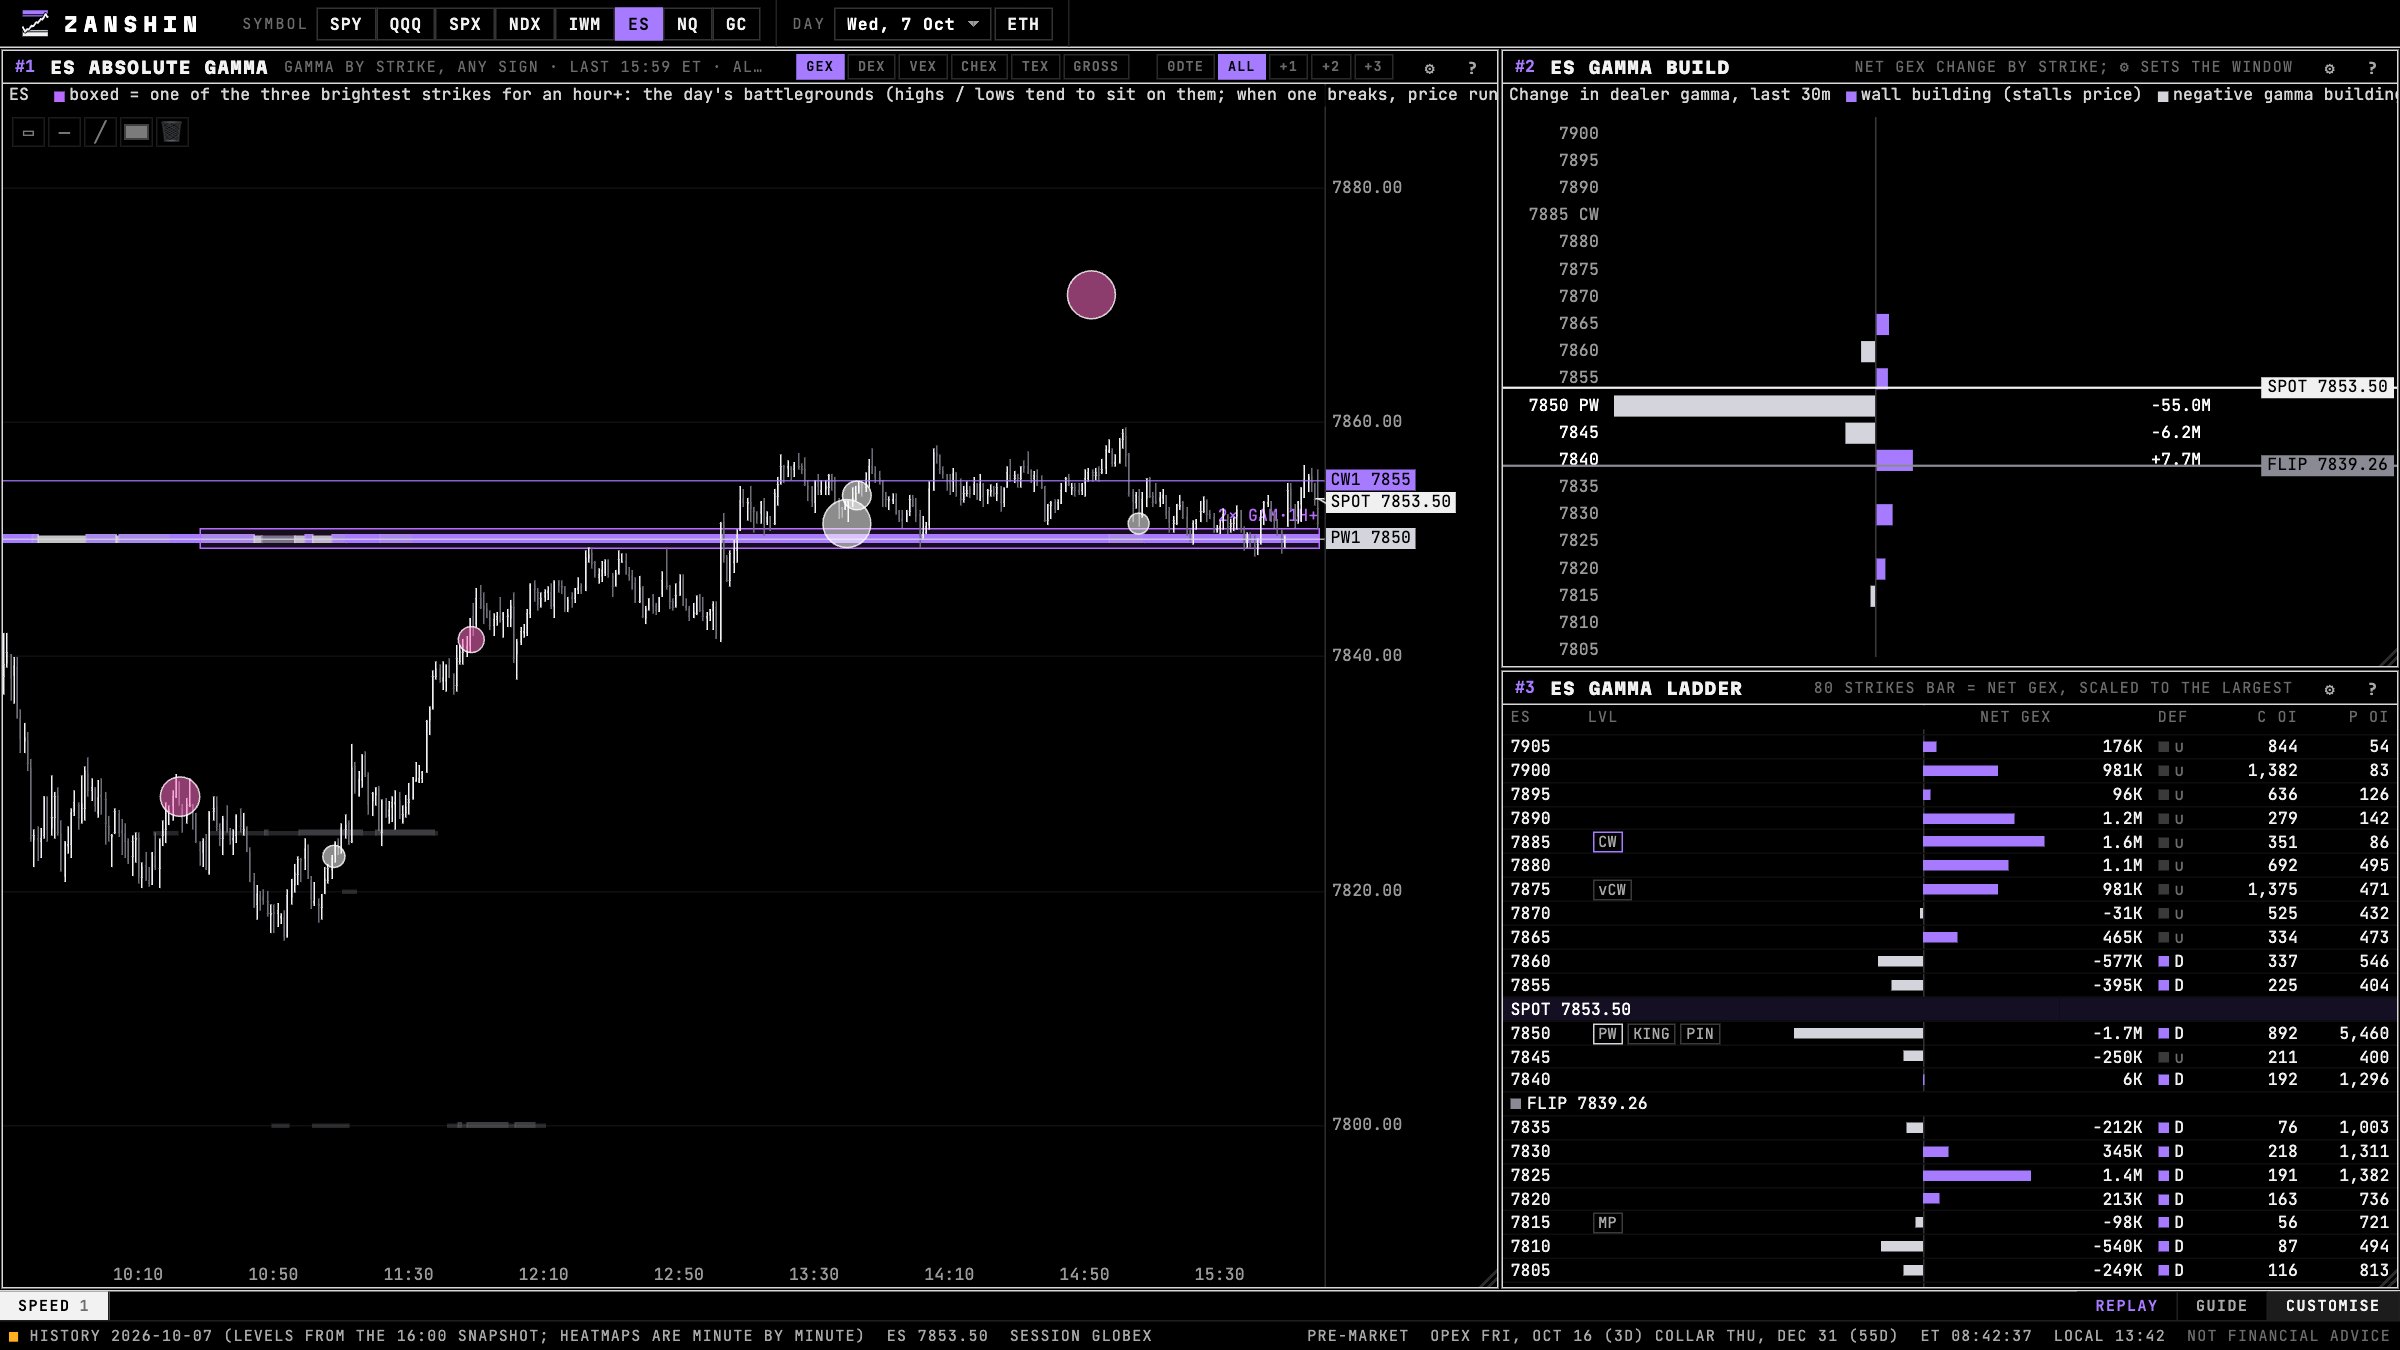Viewport: 2400px width, 1350px height.
Task: Switch symbol to SPY
Action: click(x=346, y=24)
